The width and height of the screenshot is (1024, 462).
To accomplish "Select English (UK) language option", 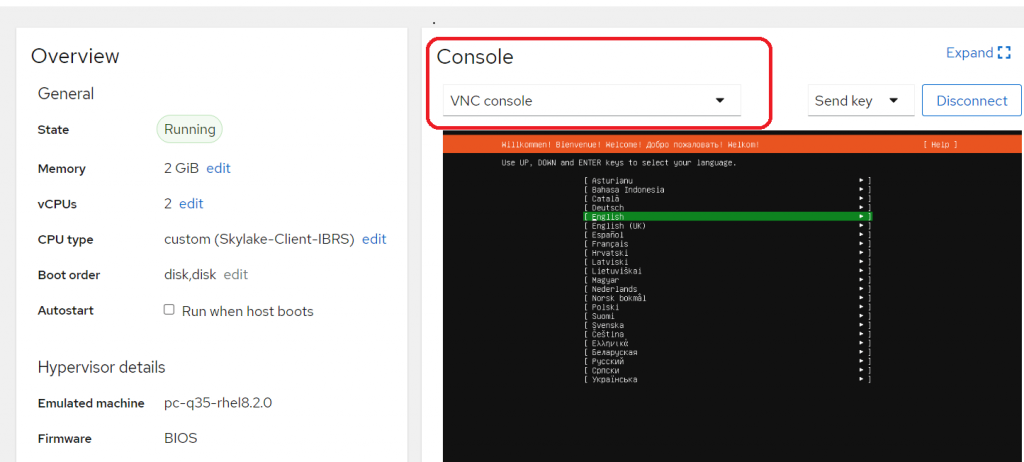I will (618, 226).
